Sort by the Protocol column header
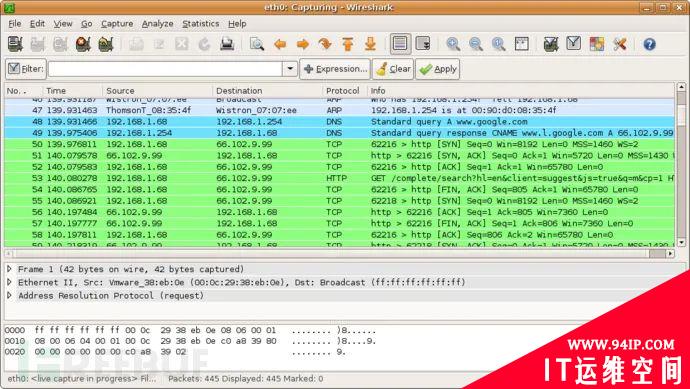The image size is (690, 389). [345, 91]
